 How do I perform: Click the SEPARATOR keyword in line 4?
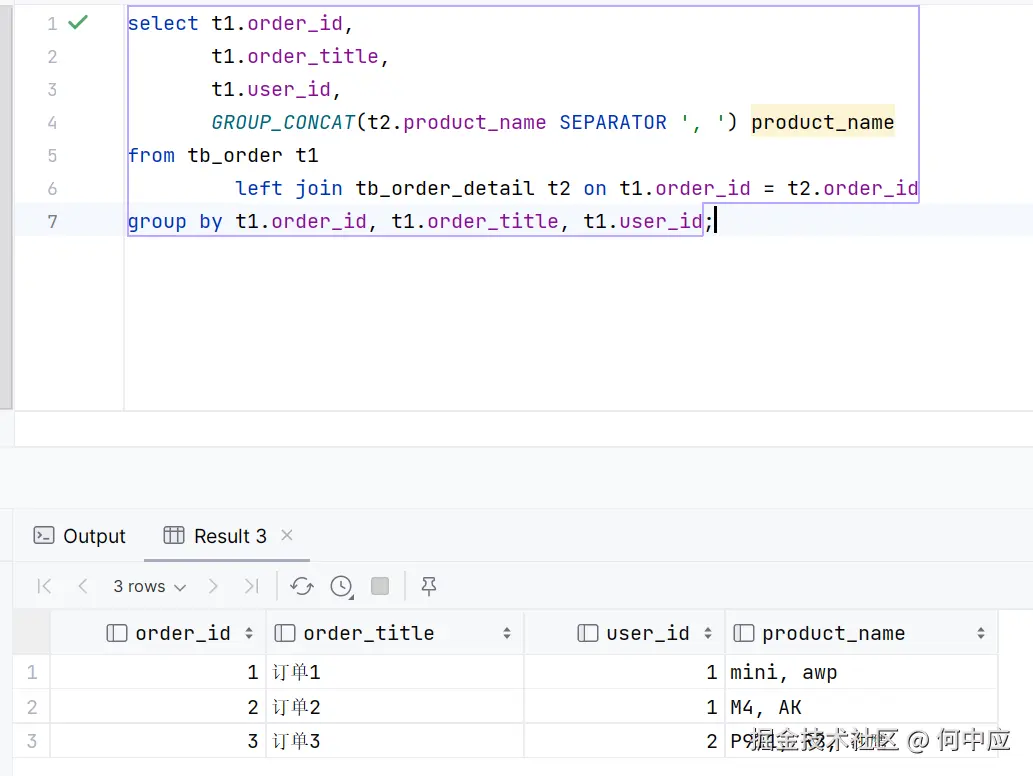(x=613, y=123)
